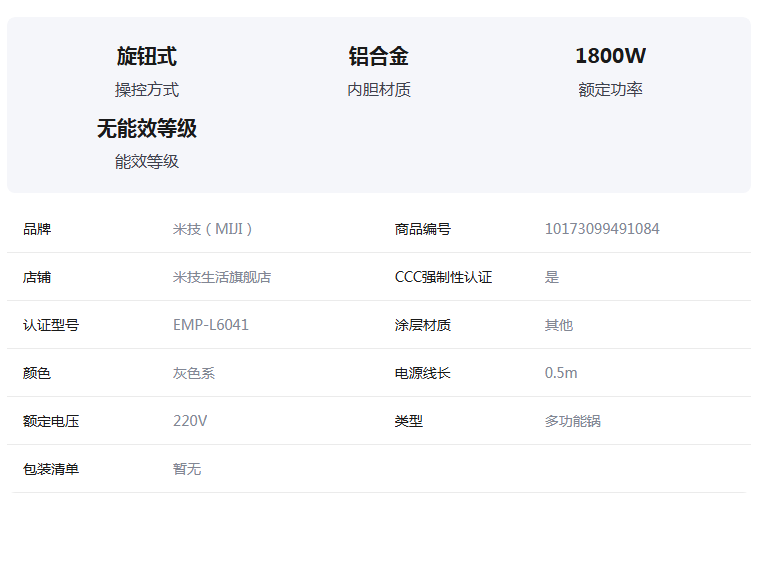Click the 涂层材质 label
This screenshot has height=561, width=766.
[423, 325]
